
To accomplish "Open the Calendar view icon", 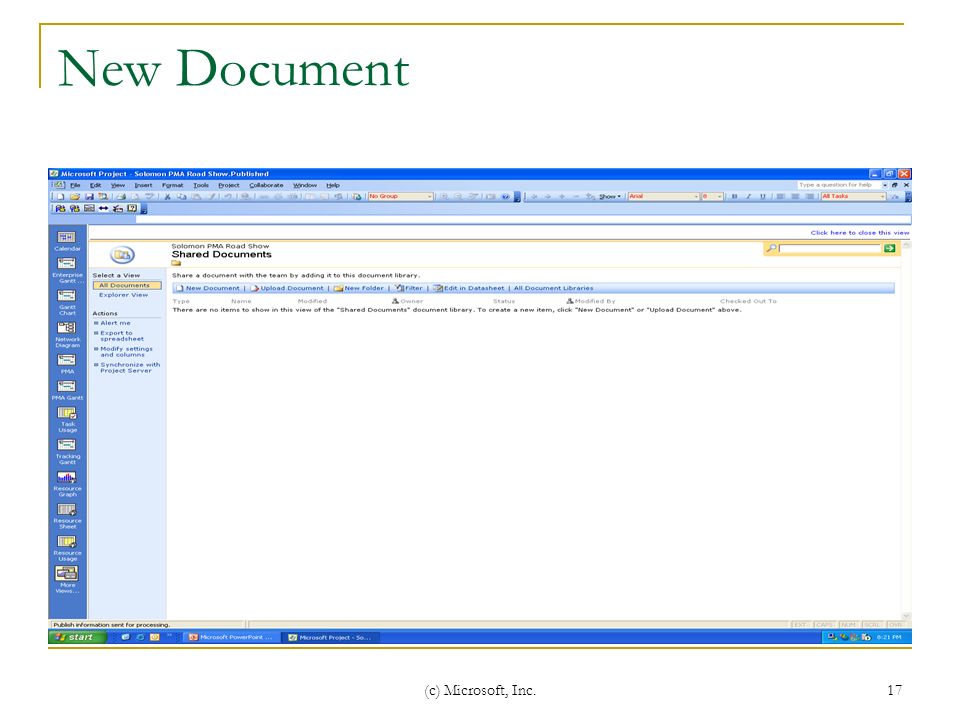I will click(66, 237).
